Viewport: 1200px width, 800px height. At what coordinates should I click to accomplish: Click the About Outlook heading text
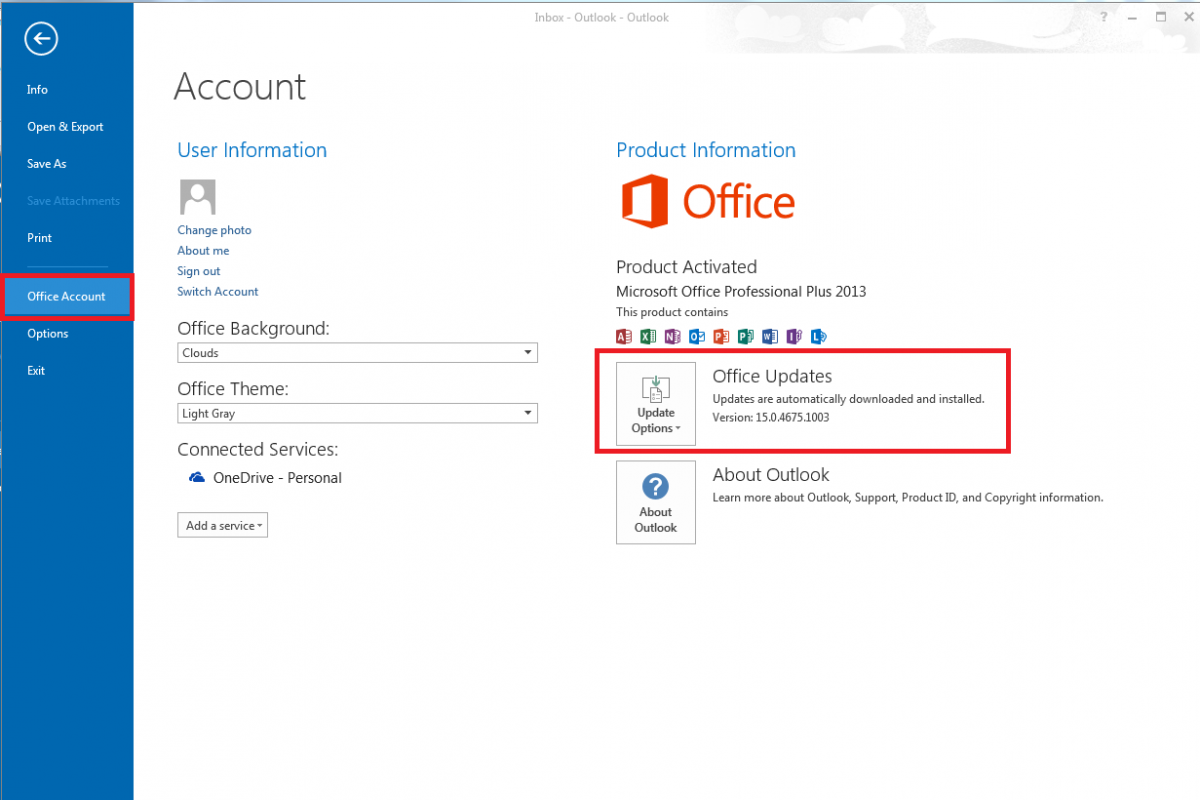click(x=771, y=475)
